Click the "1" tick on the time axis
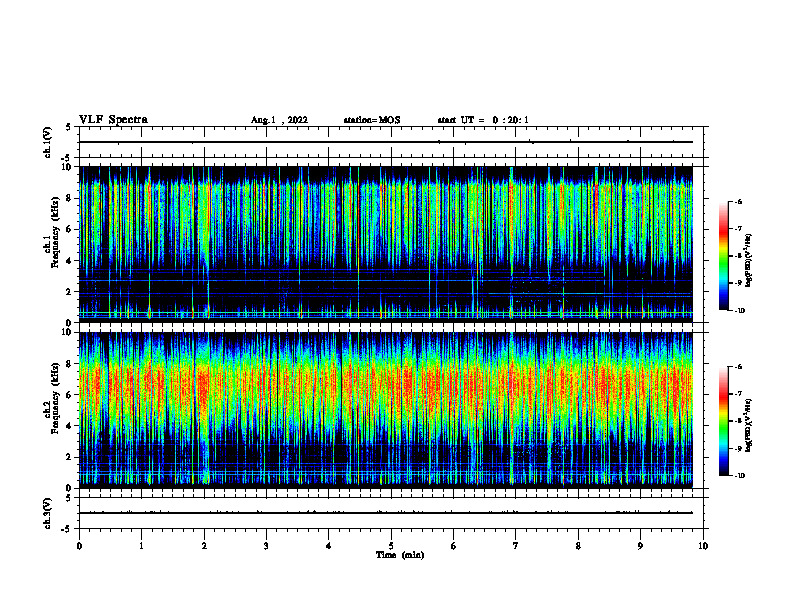 click(141, 546)
